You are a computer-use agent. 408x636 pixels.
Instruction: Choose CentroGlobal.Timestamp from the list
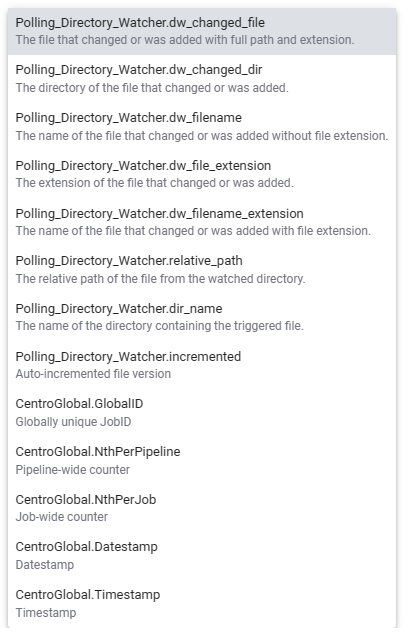[202, 604]
